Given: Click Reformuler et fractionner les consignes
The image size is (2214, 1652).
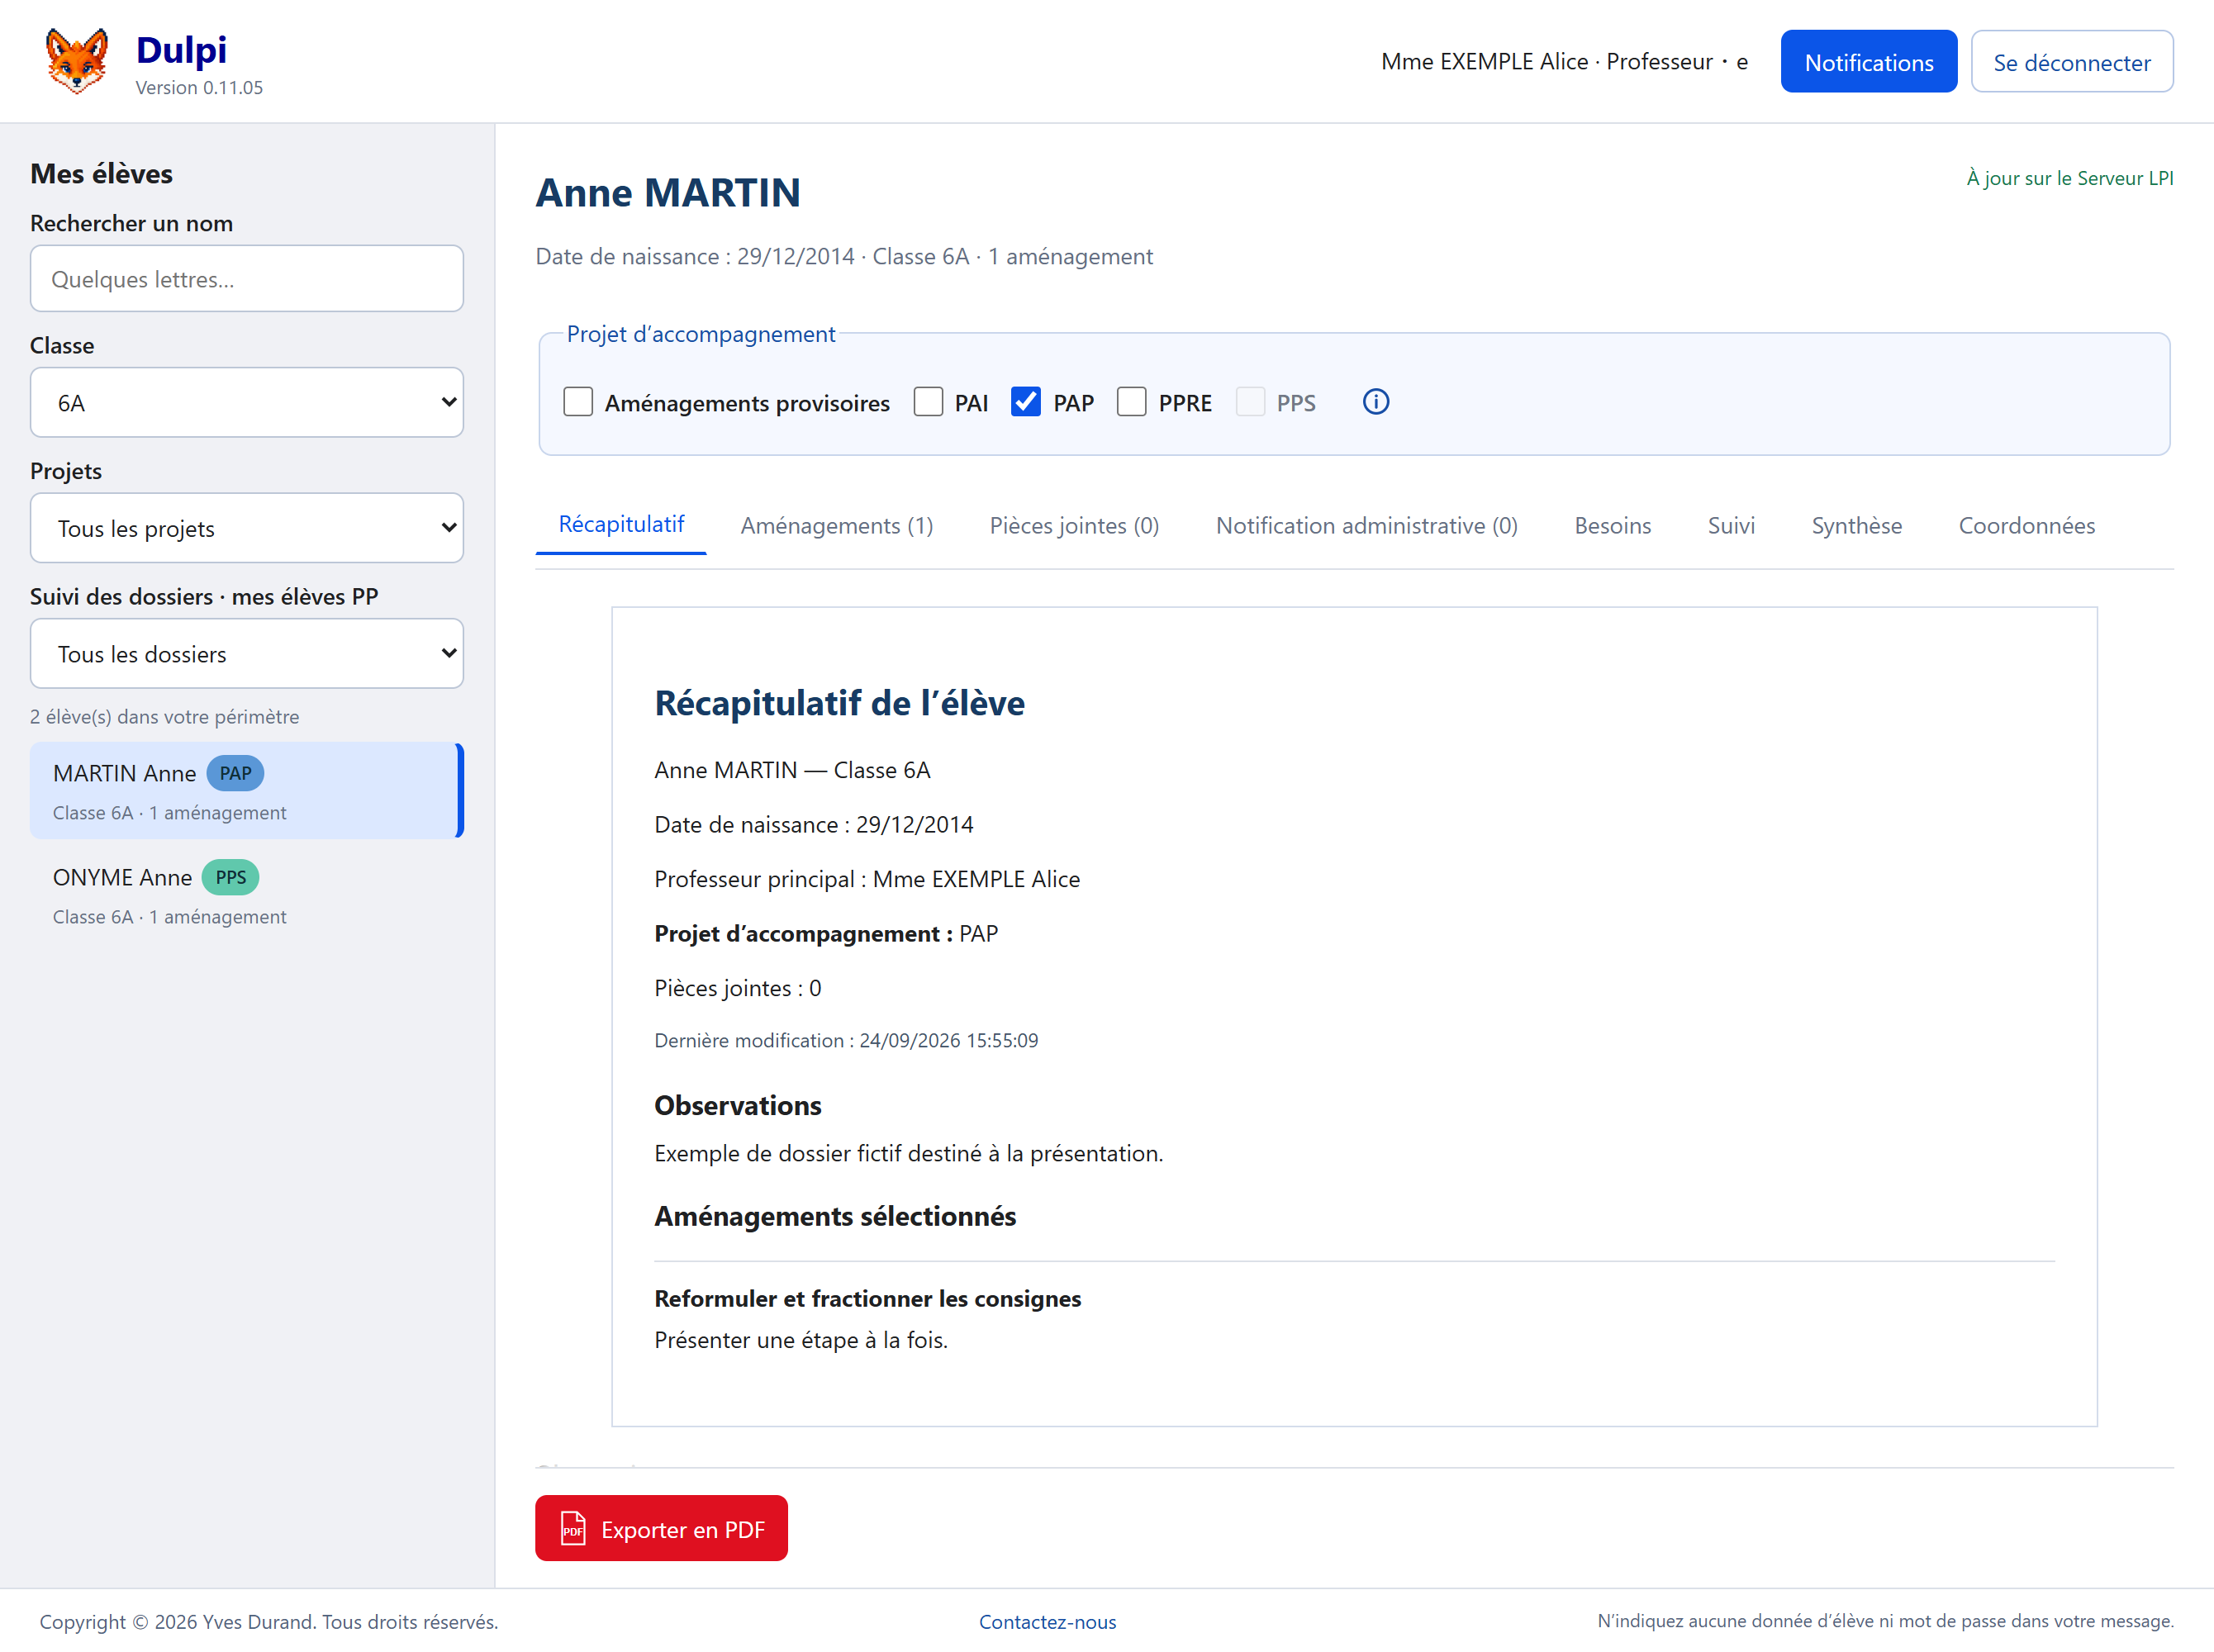Looking at the screenshot, I should 867,1298.
